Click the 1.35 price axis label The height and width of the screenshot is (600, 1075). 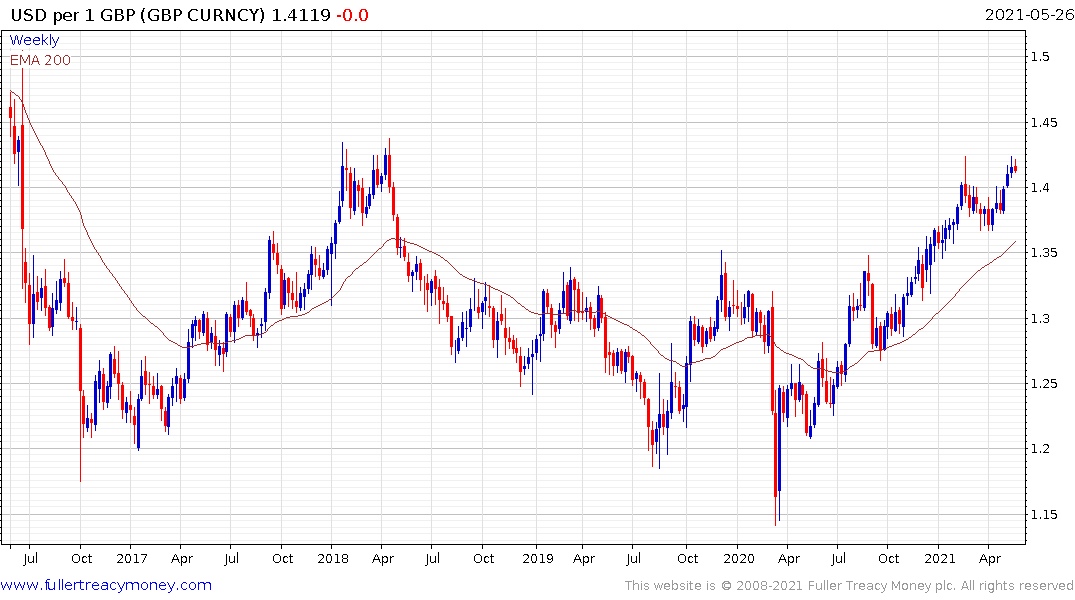tap(1043, 253)
